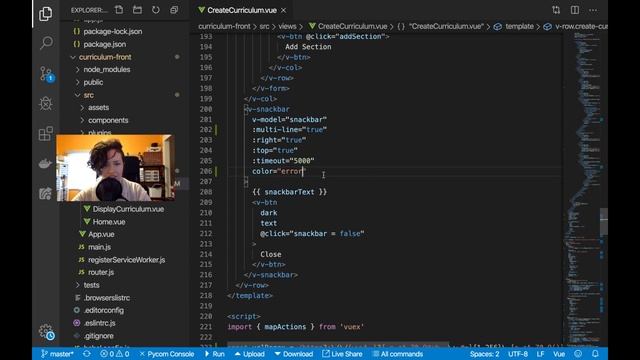This screenshot has height=360, width=640.
Task: Open changes compare icon in editor toolbar
Action: click(x=556, y=10)
